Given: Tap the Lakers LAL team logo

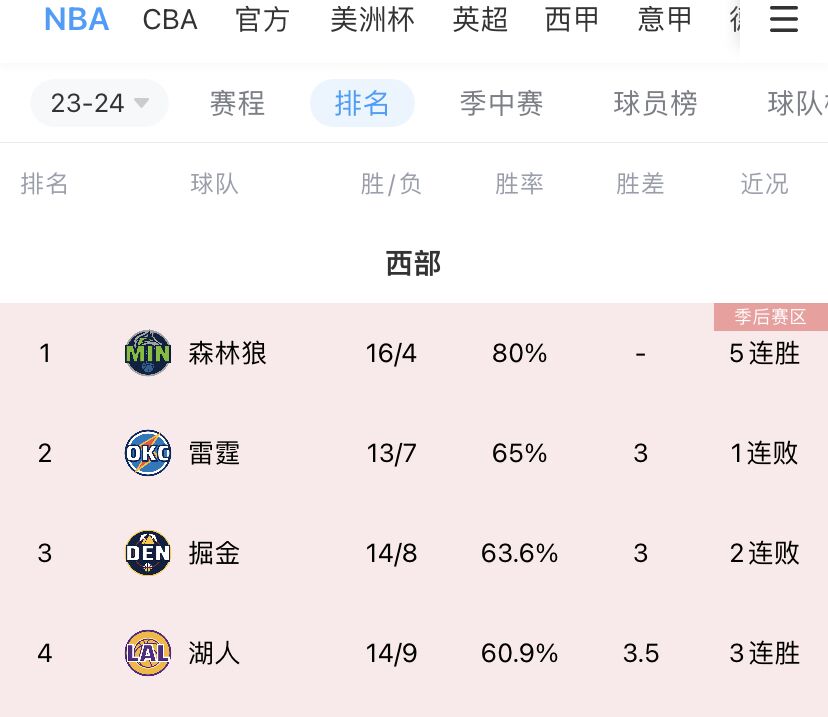Looking at the screenshot, I should point(148,653).
